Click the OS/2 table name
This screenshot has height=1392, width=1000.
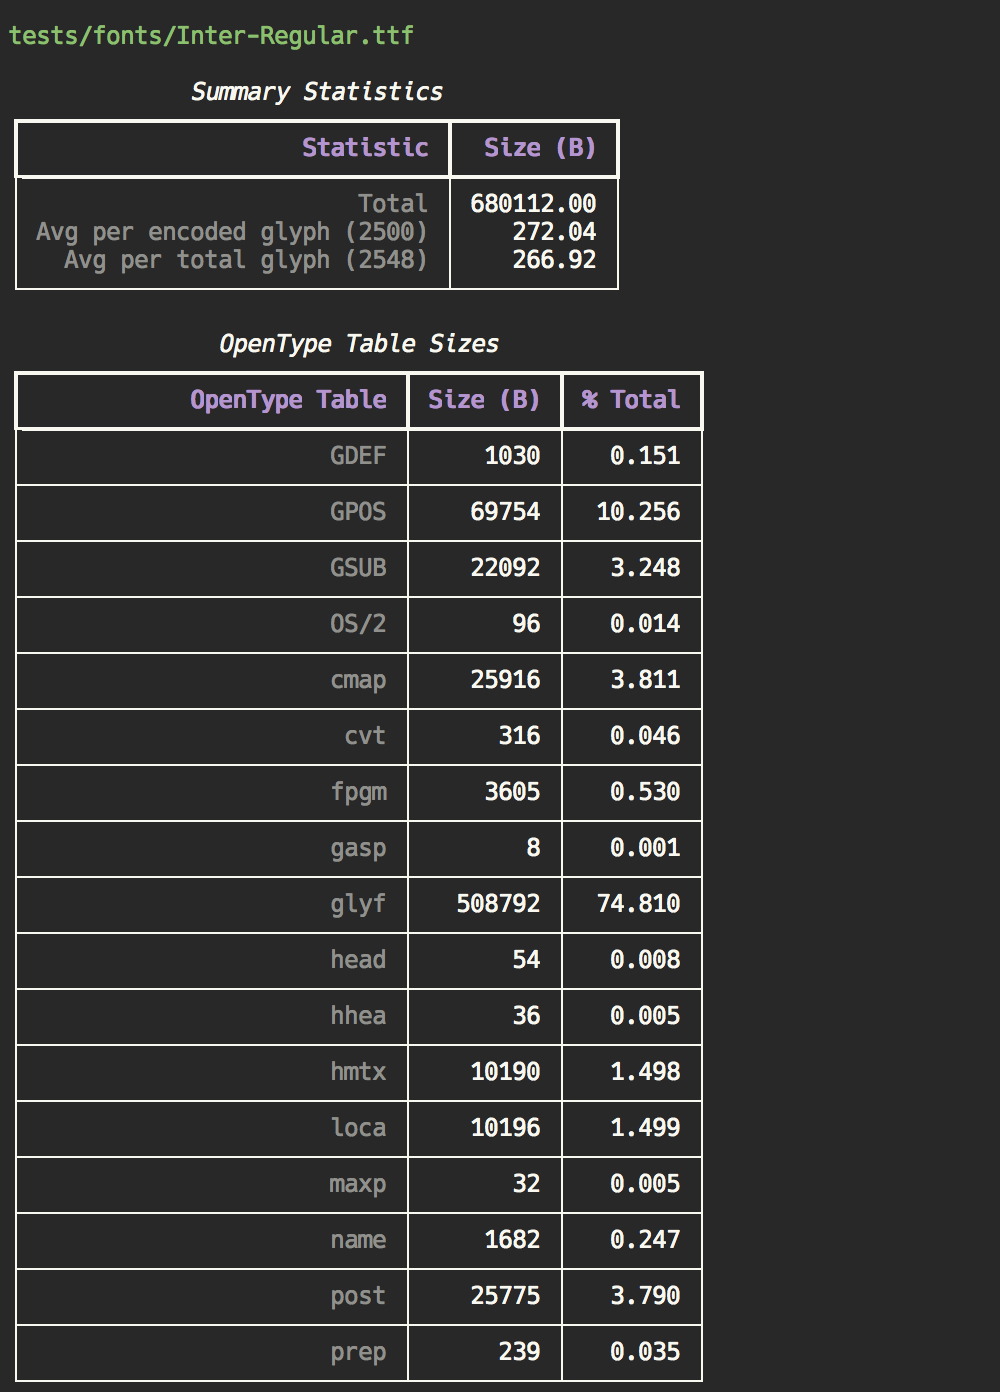357,624
